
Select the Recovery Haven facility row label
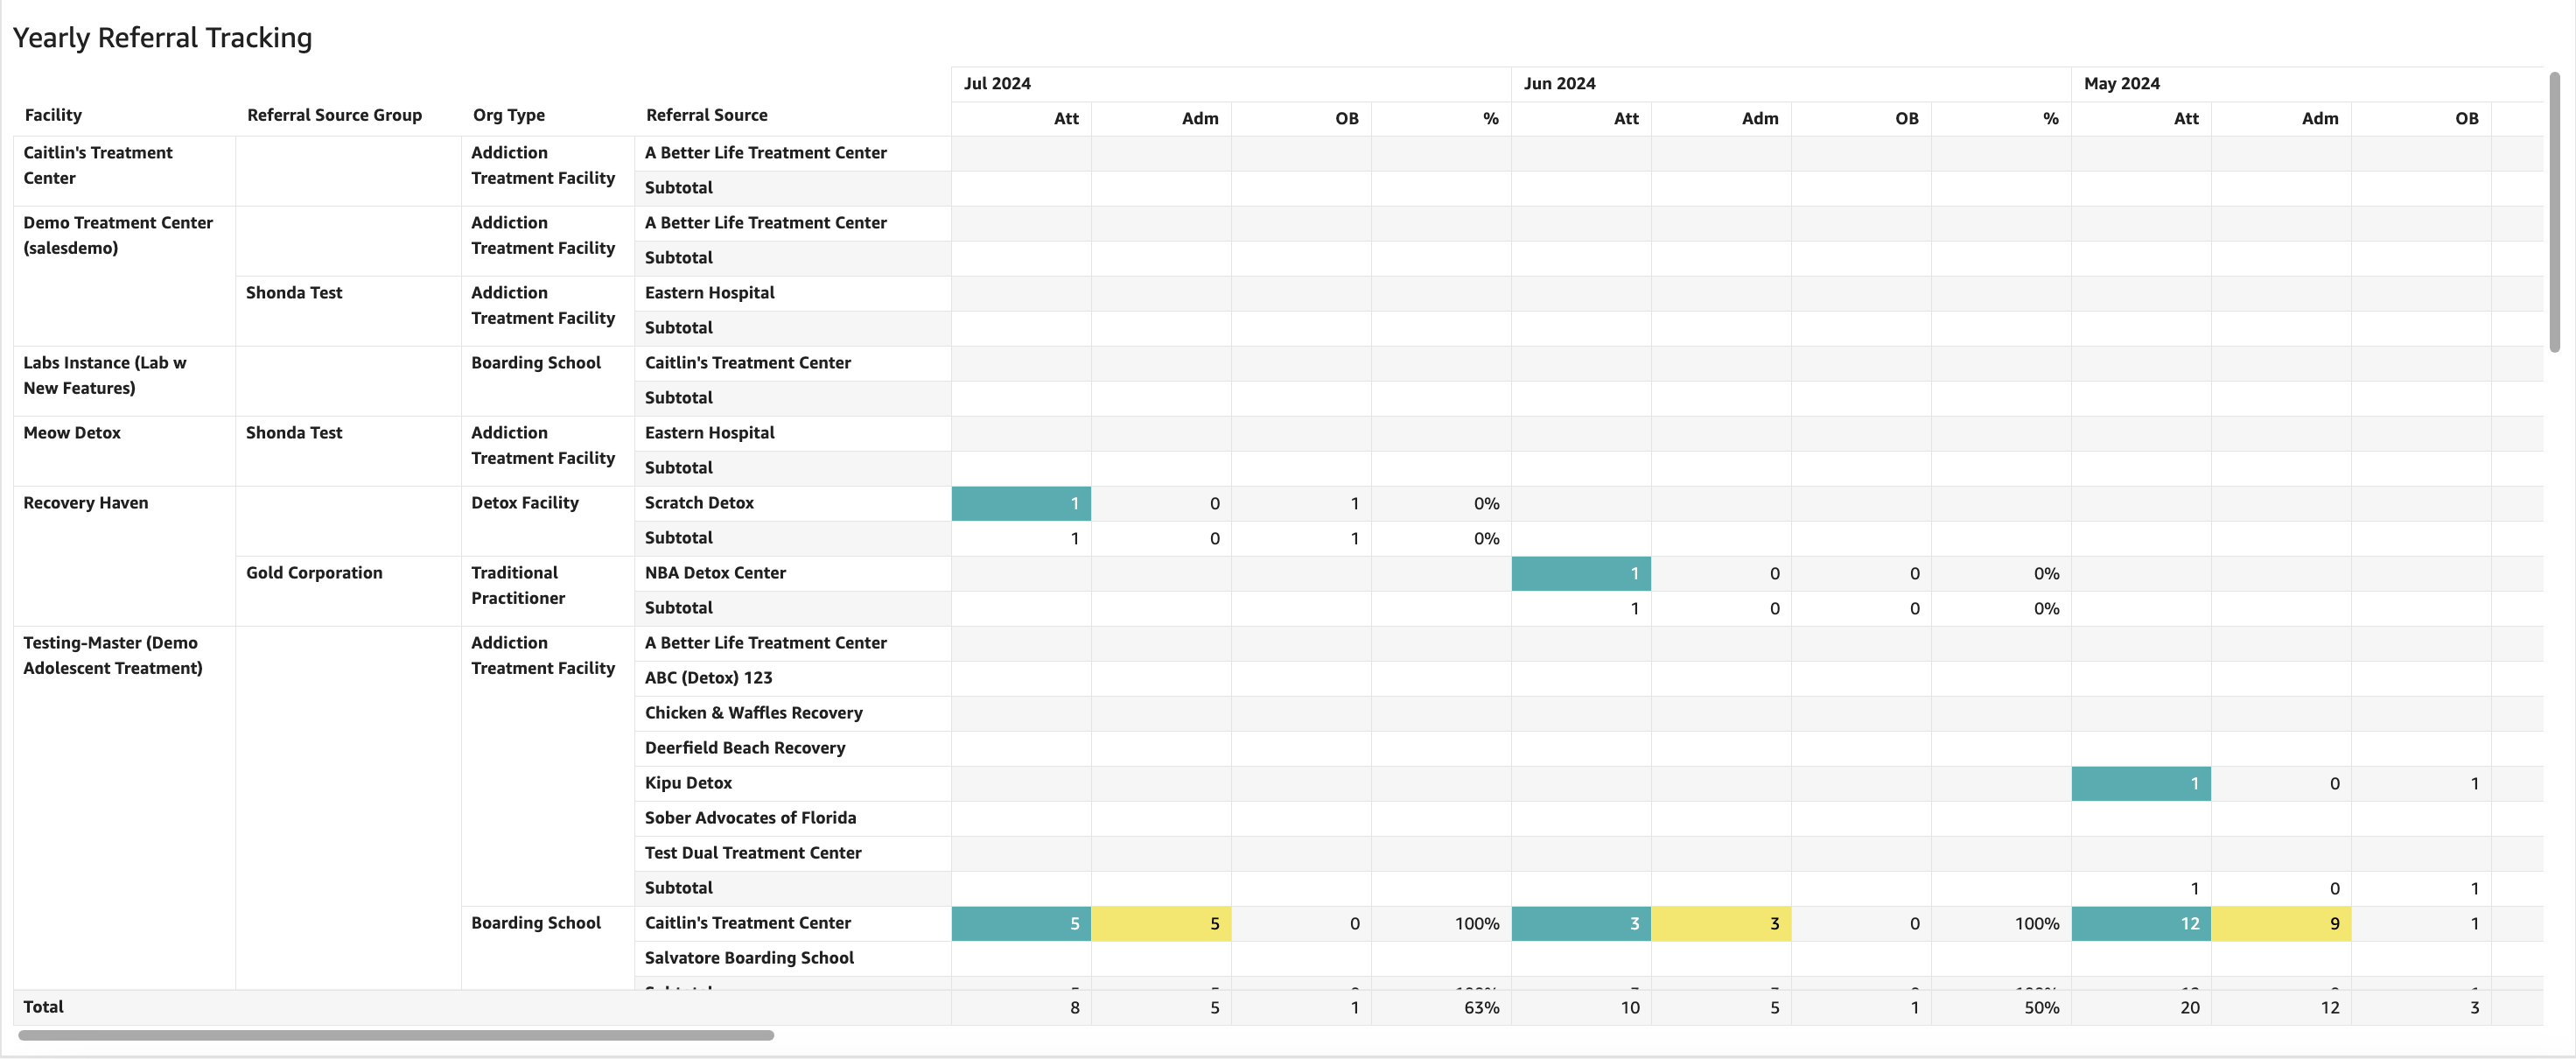coord(85,503)
